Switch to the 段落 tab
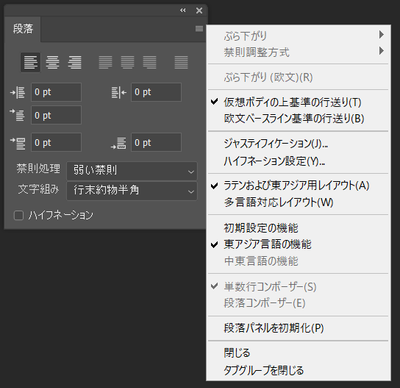 23,29
